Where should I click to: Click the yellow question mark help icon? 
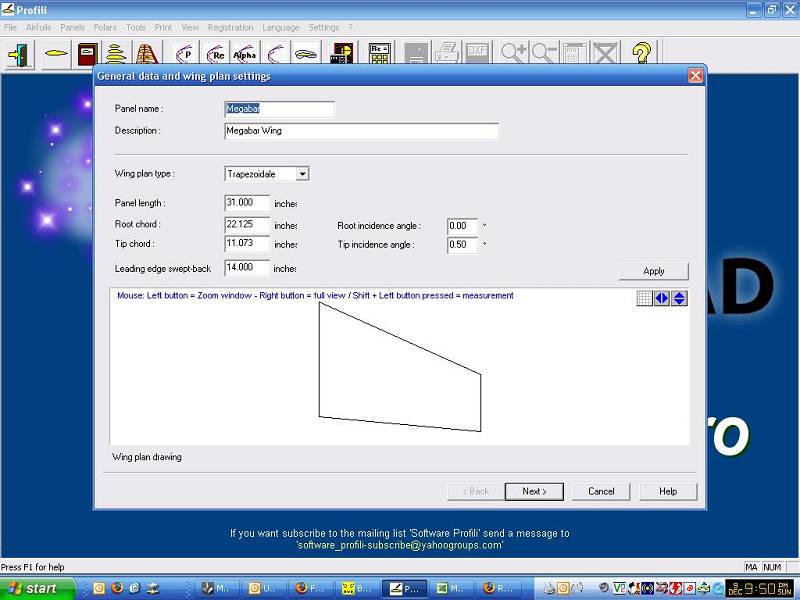tap(641, 53)
